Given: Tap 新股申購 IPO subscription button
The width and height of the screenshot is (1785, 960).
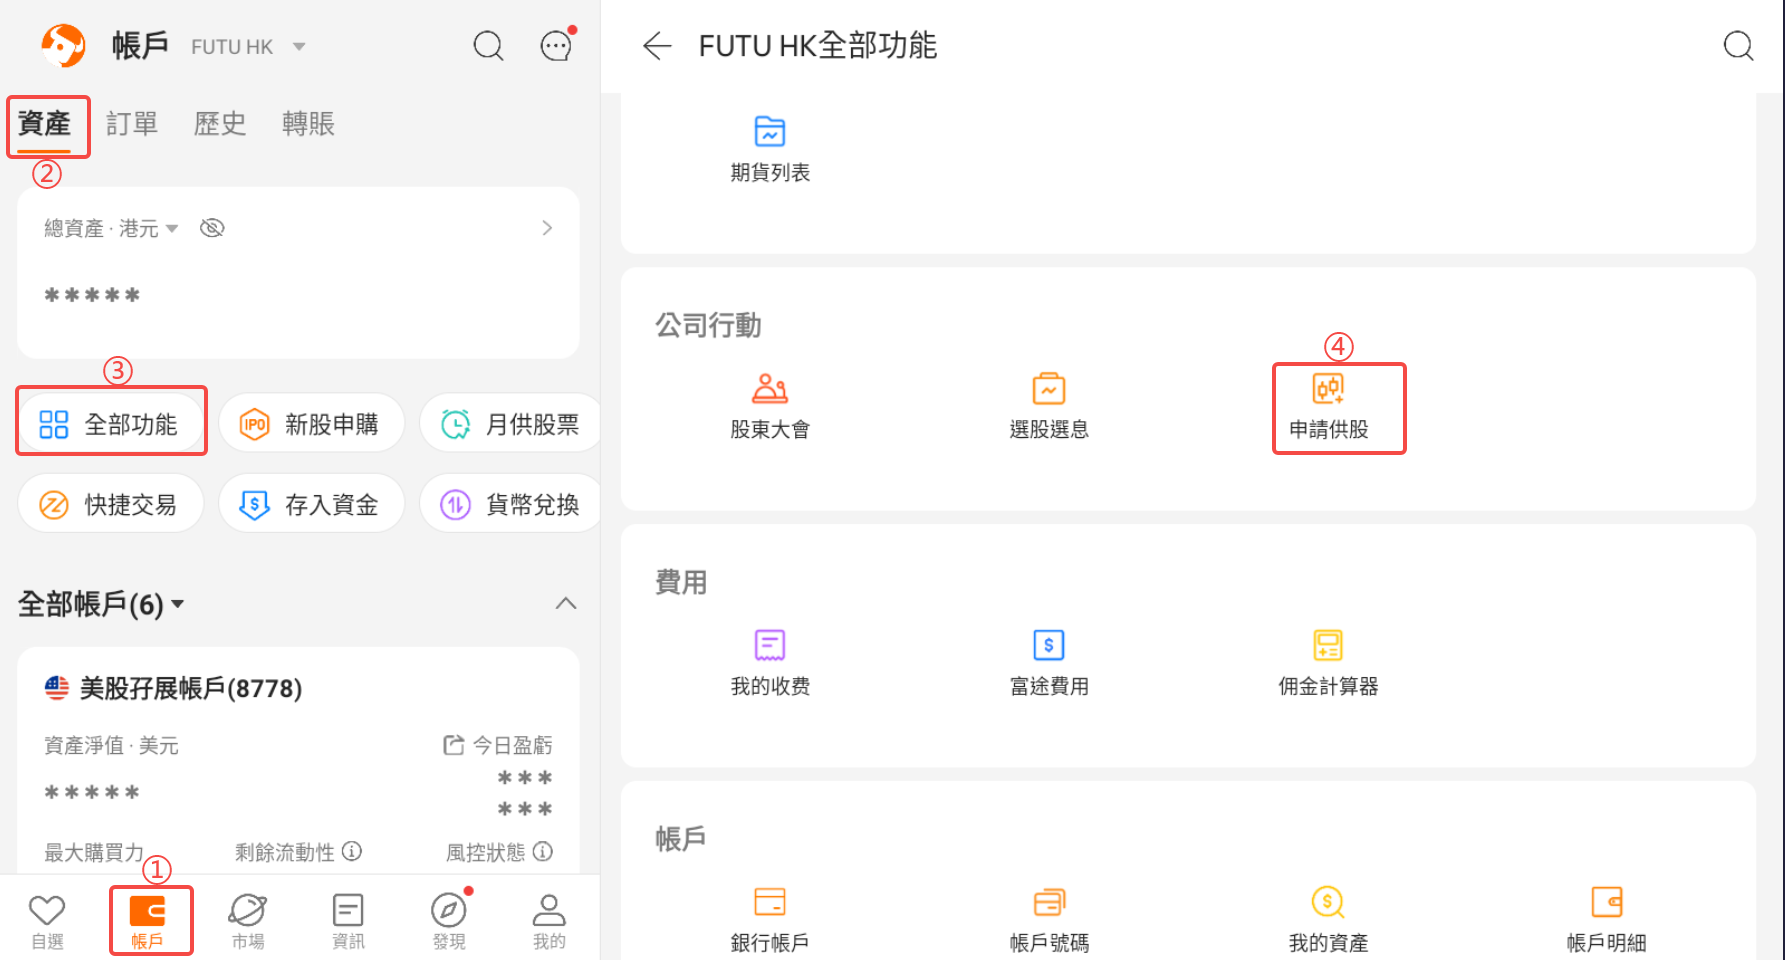Looking at the screenshot, I should 311,424.
